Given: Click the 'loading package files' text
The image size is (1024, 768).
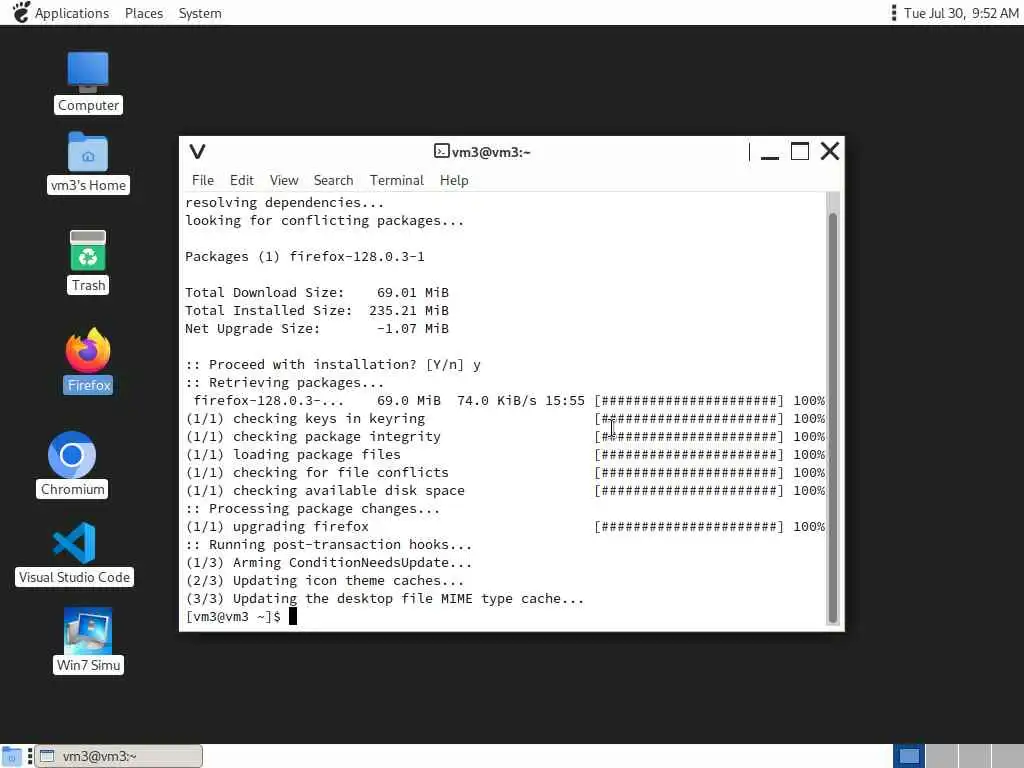Looking at the screenshot, I should 317,455.
